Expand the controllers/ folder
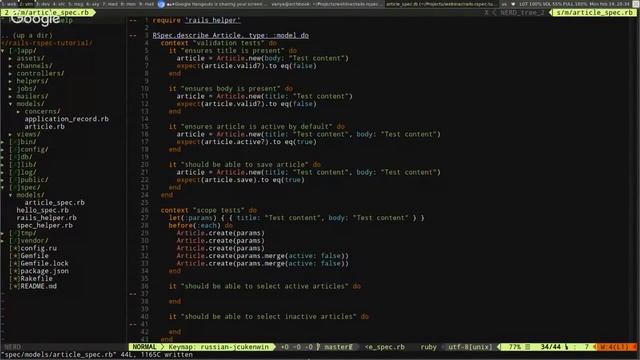The image size is (640, 360). (11, 73)
